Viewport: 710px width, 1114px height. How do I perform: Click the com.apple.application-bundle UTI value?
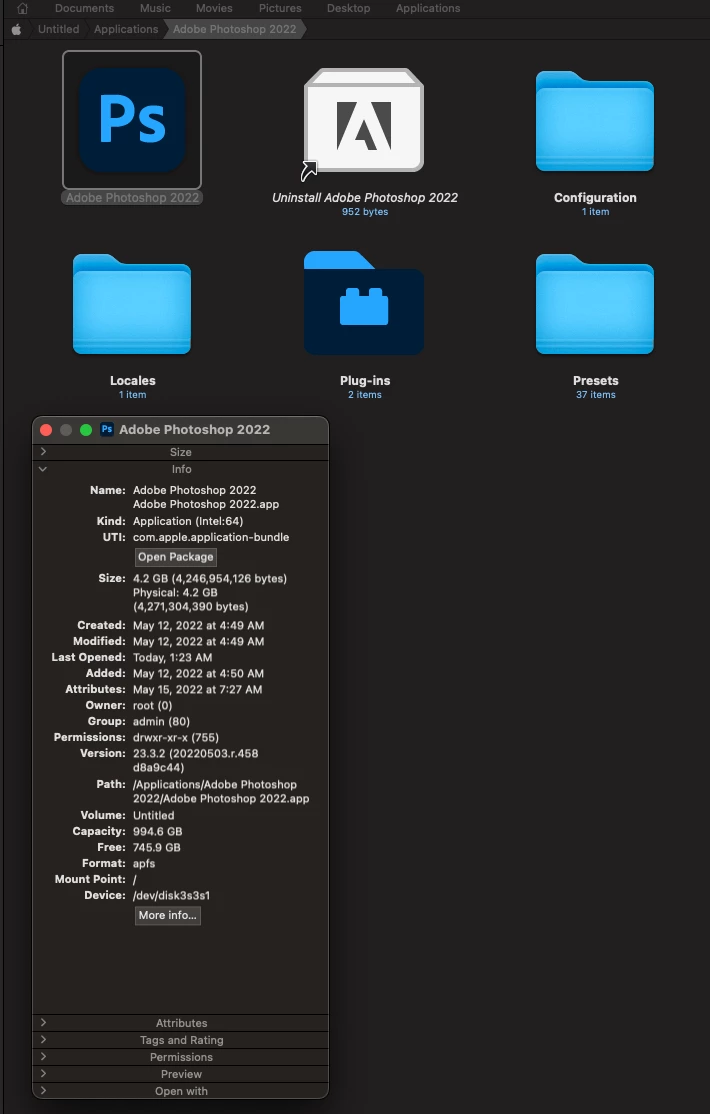211,537
